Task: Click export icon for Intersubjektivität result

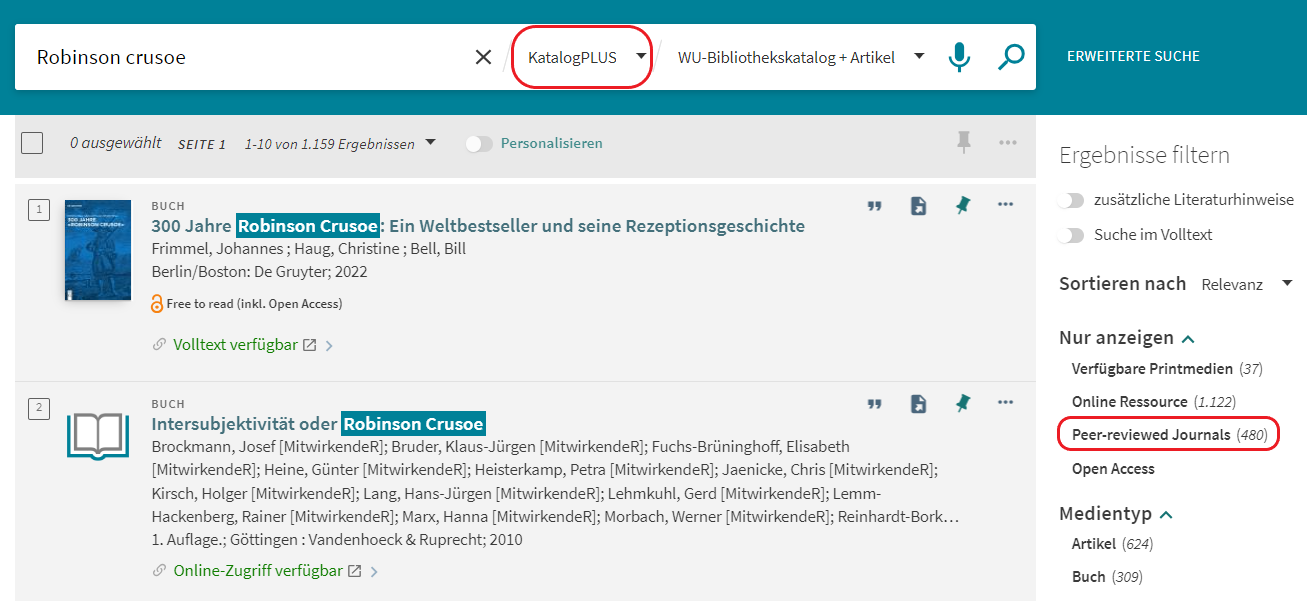Action: 918,404
